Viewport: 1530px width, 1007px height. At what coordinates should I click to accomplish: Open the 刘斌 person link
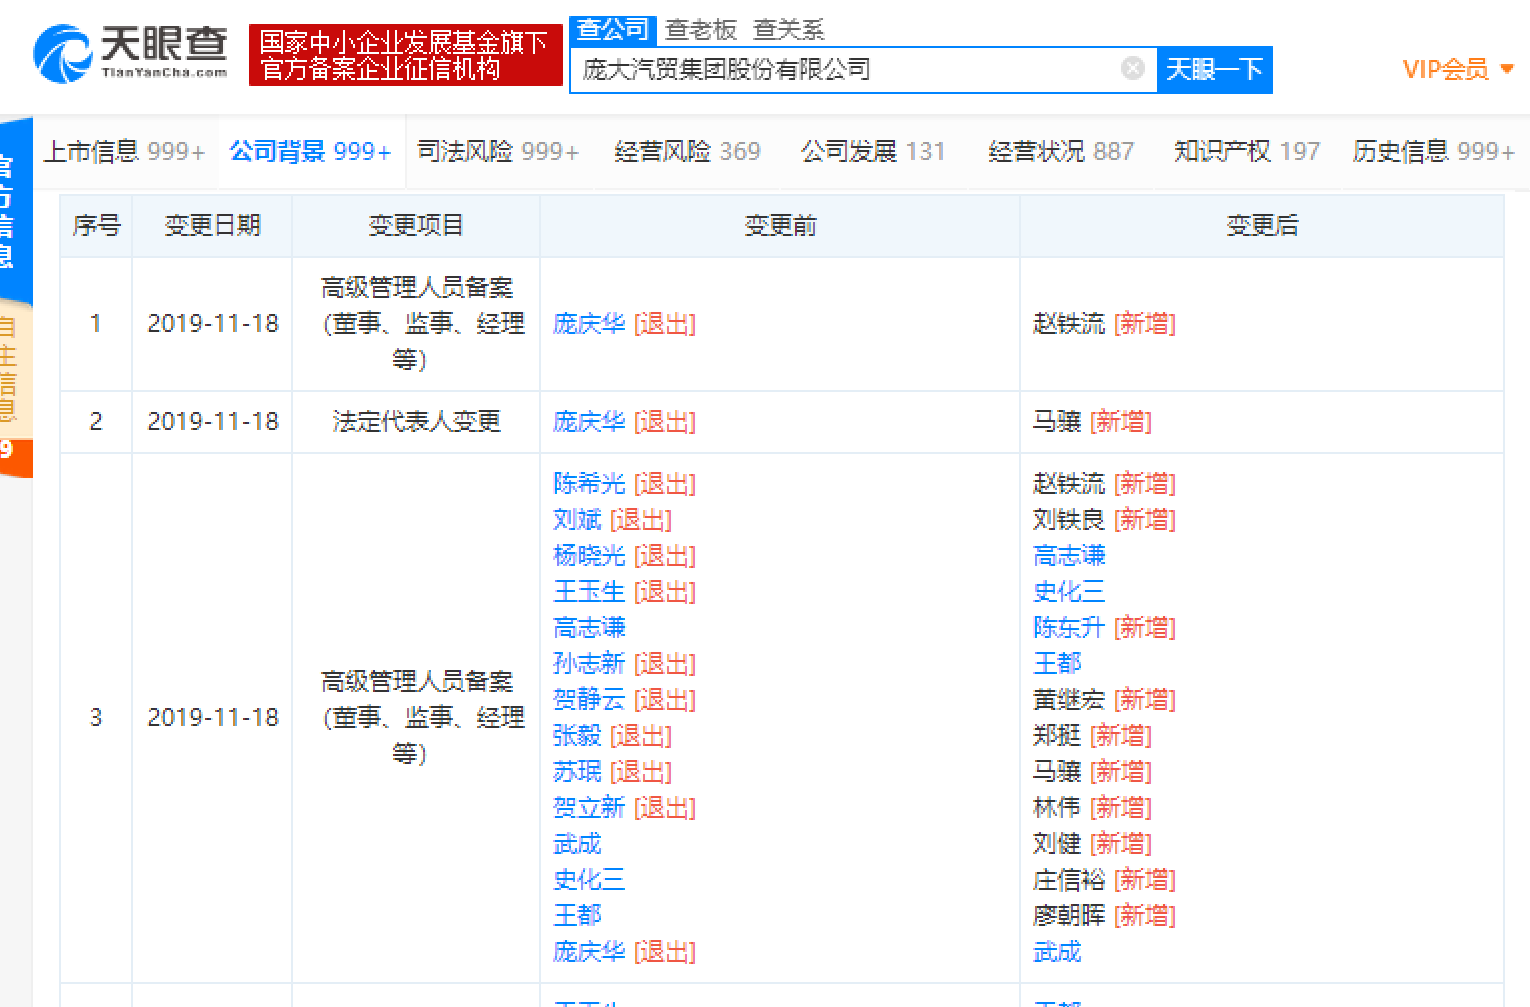pyautogui.click(x=577, y=520)
